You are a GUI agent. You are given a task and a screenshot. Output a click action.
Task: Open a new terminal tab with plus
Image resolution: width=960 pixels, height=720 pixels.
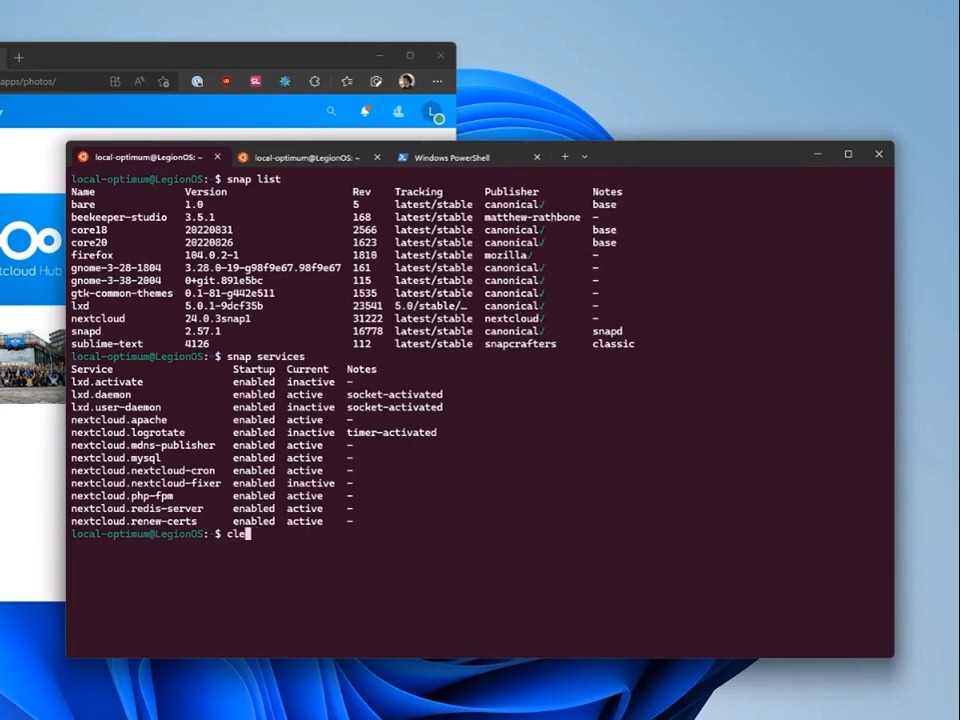(x=565, y=157)
